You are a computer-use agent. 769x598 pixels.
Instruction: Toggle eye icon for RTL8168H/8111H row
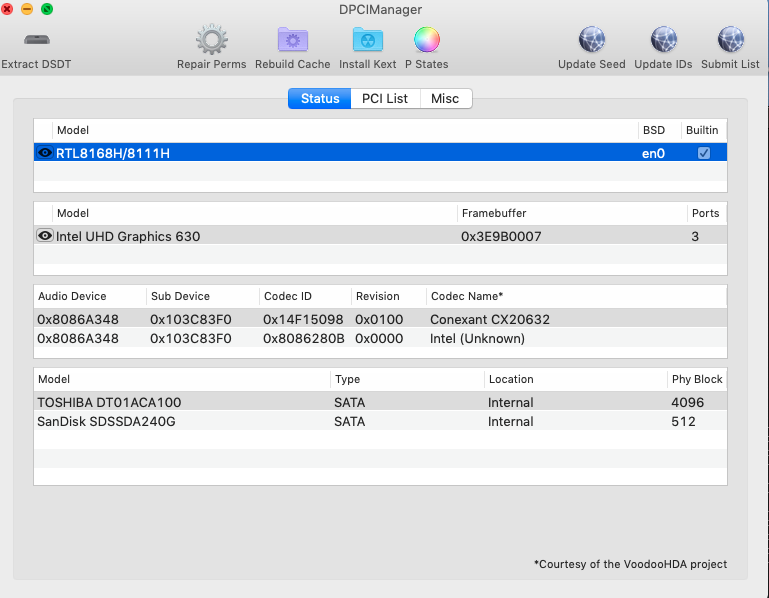click(x=45, y=153)
